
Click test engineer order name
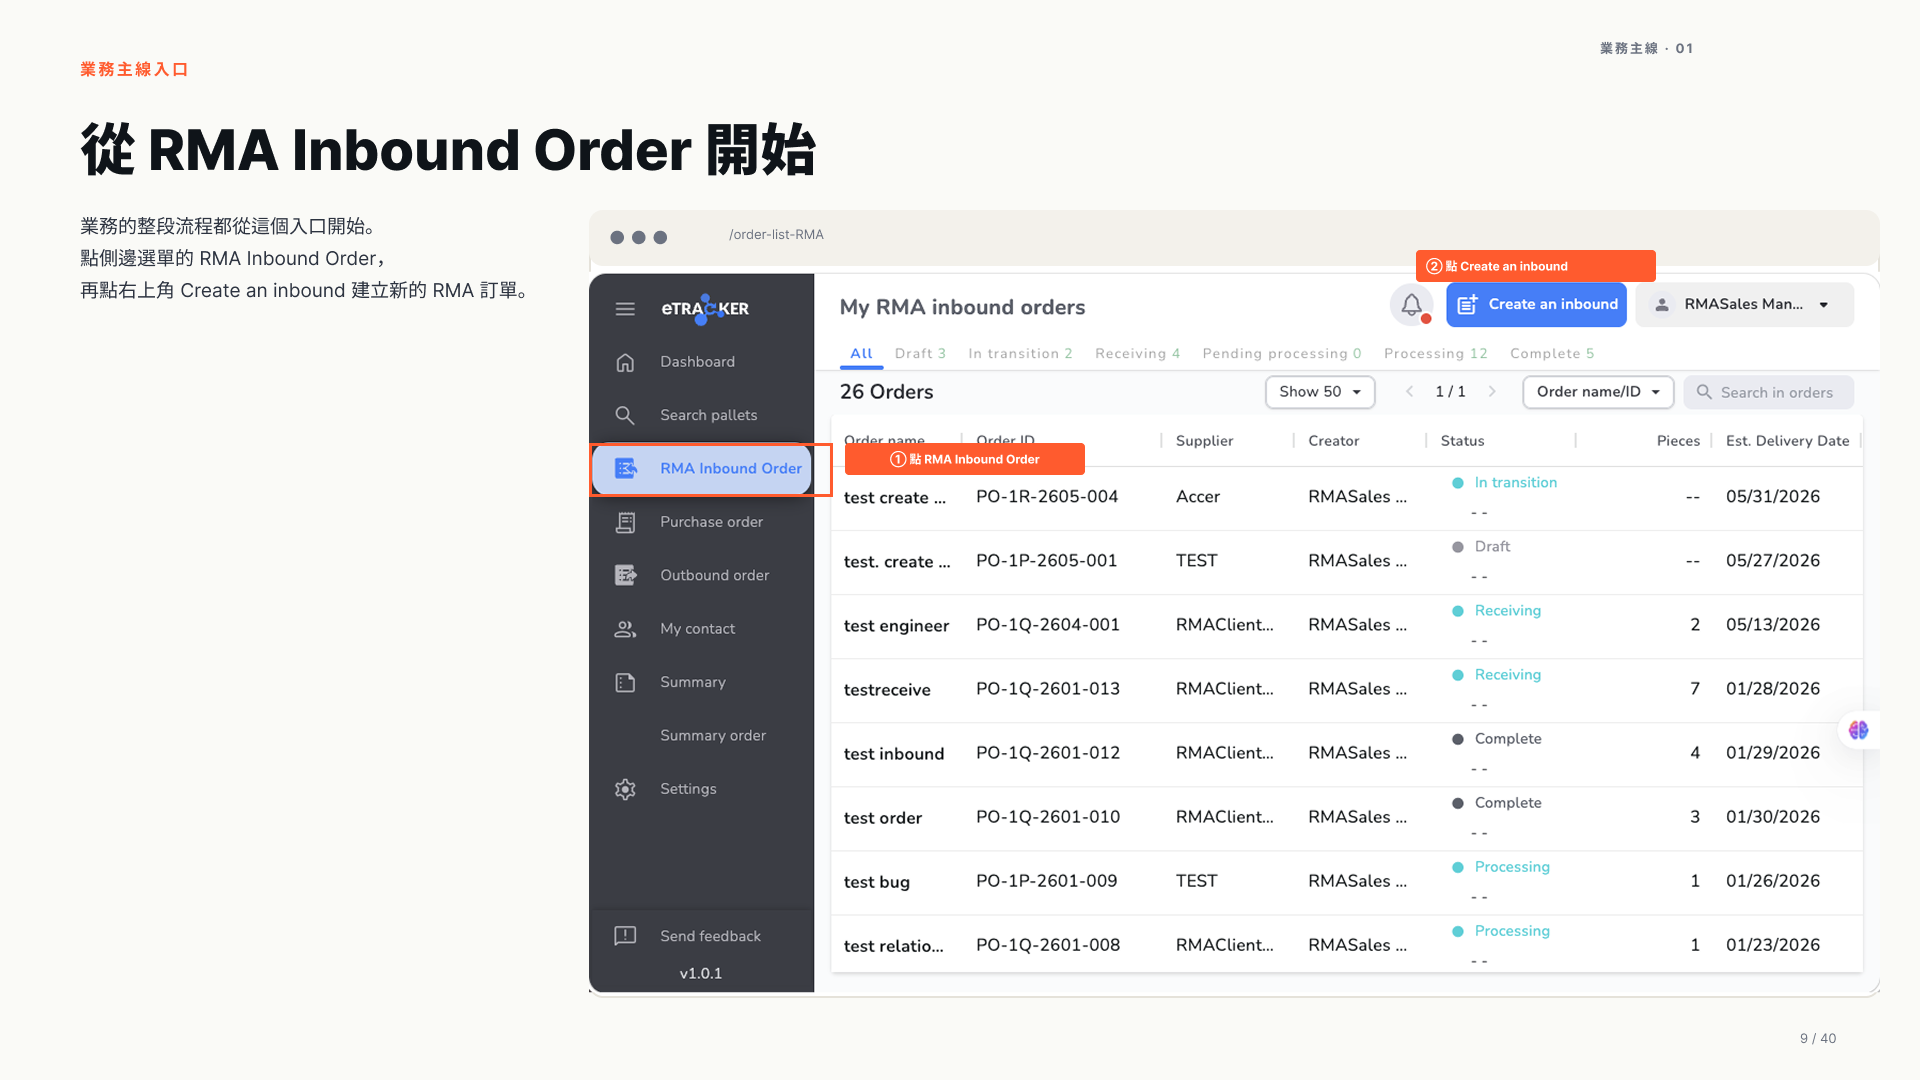896,626
